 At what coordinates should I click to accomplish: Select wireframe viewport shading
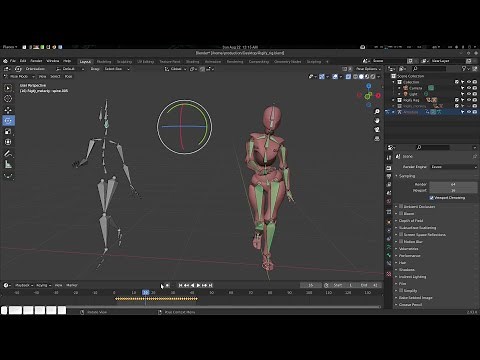click(355, 77)
